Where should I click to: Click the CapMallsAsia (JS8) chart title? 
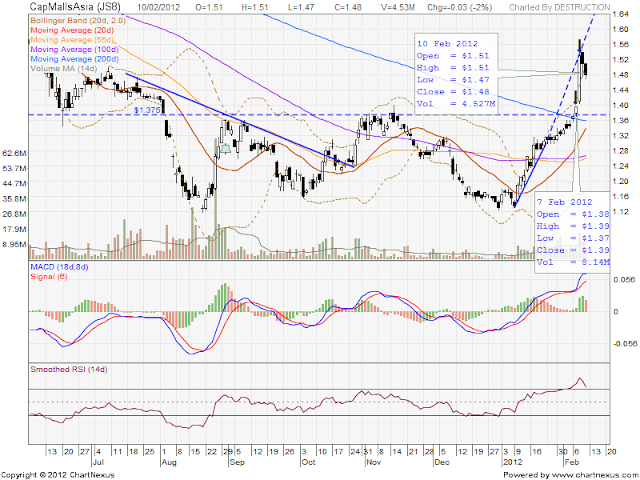tap(75, 7)
